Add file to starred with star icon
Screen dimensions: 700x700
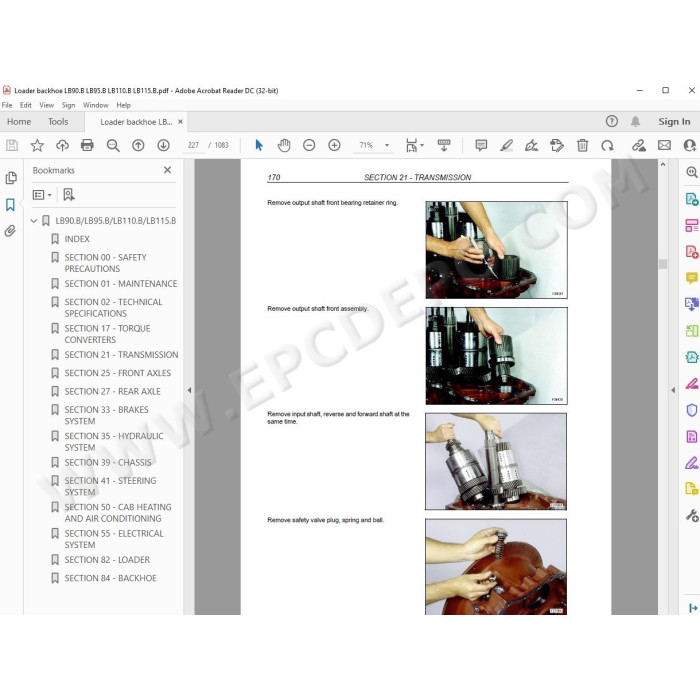point(37,145)
